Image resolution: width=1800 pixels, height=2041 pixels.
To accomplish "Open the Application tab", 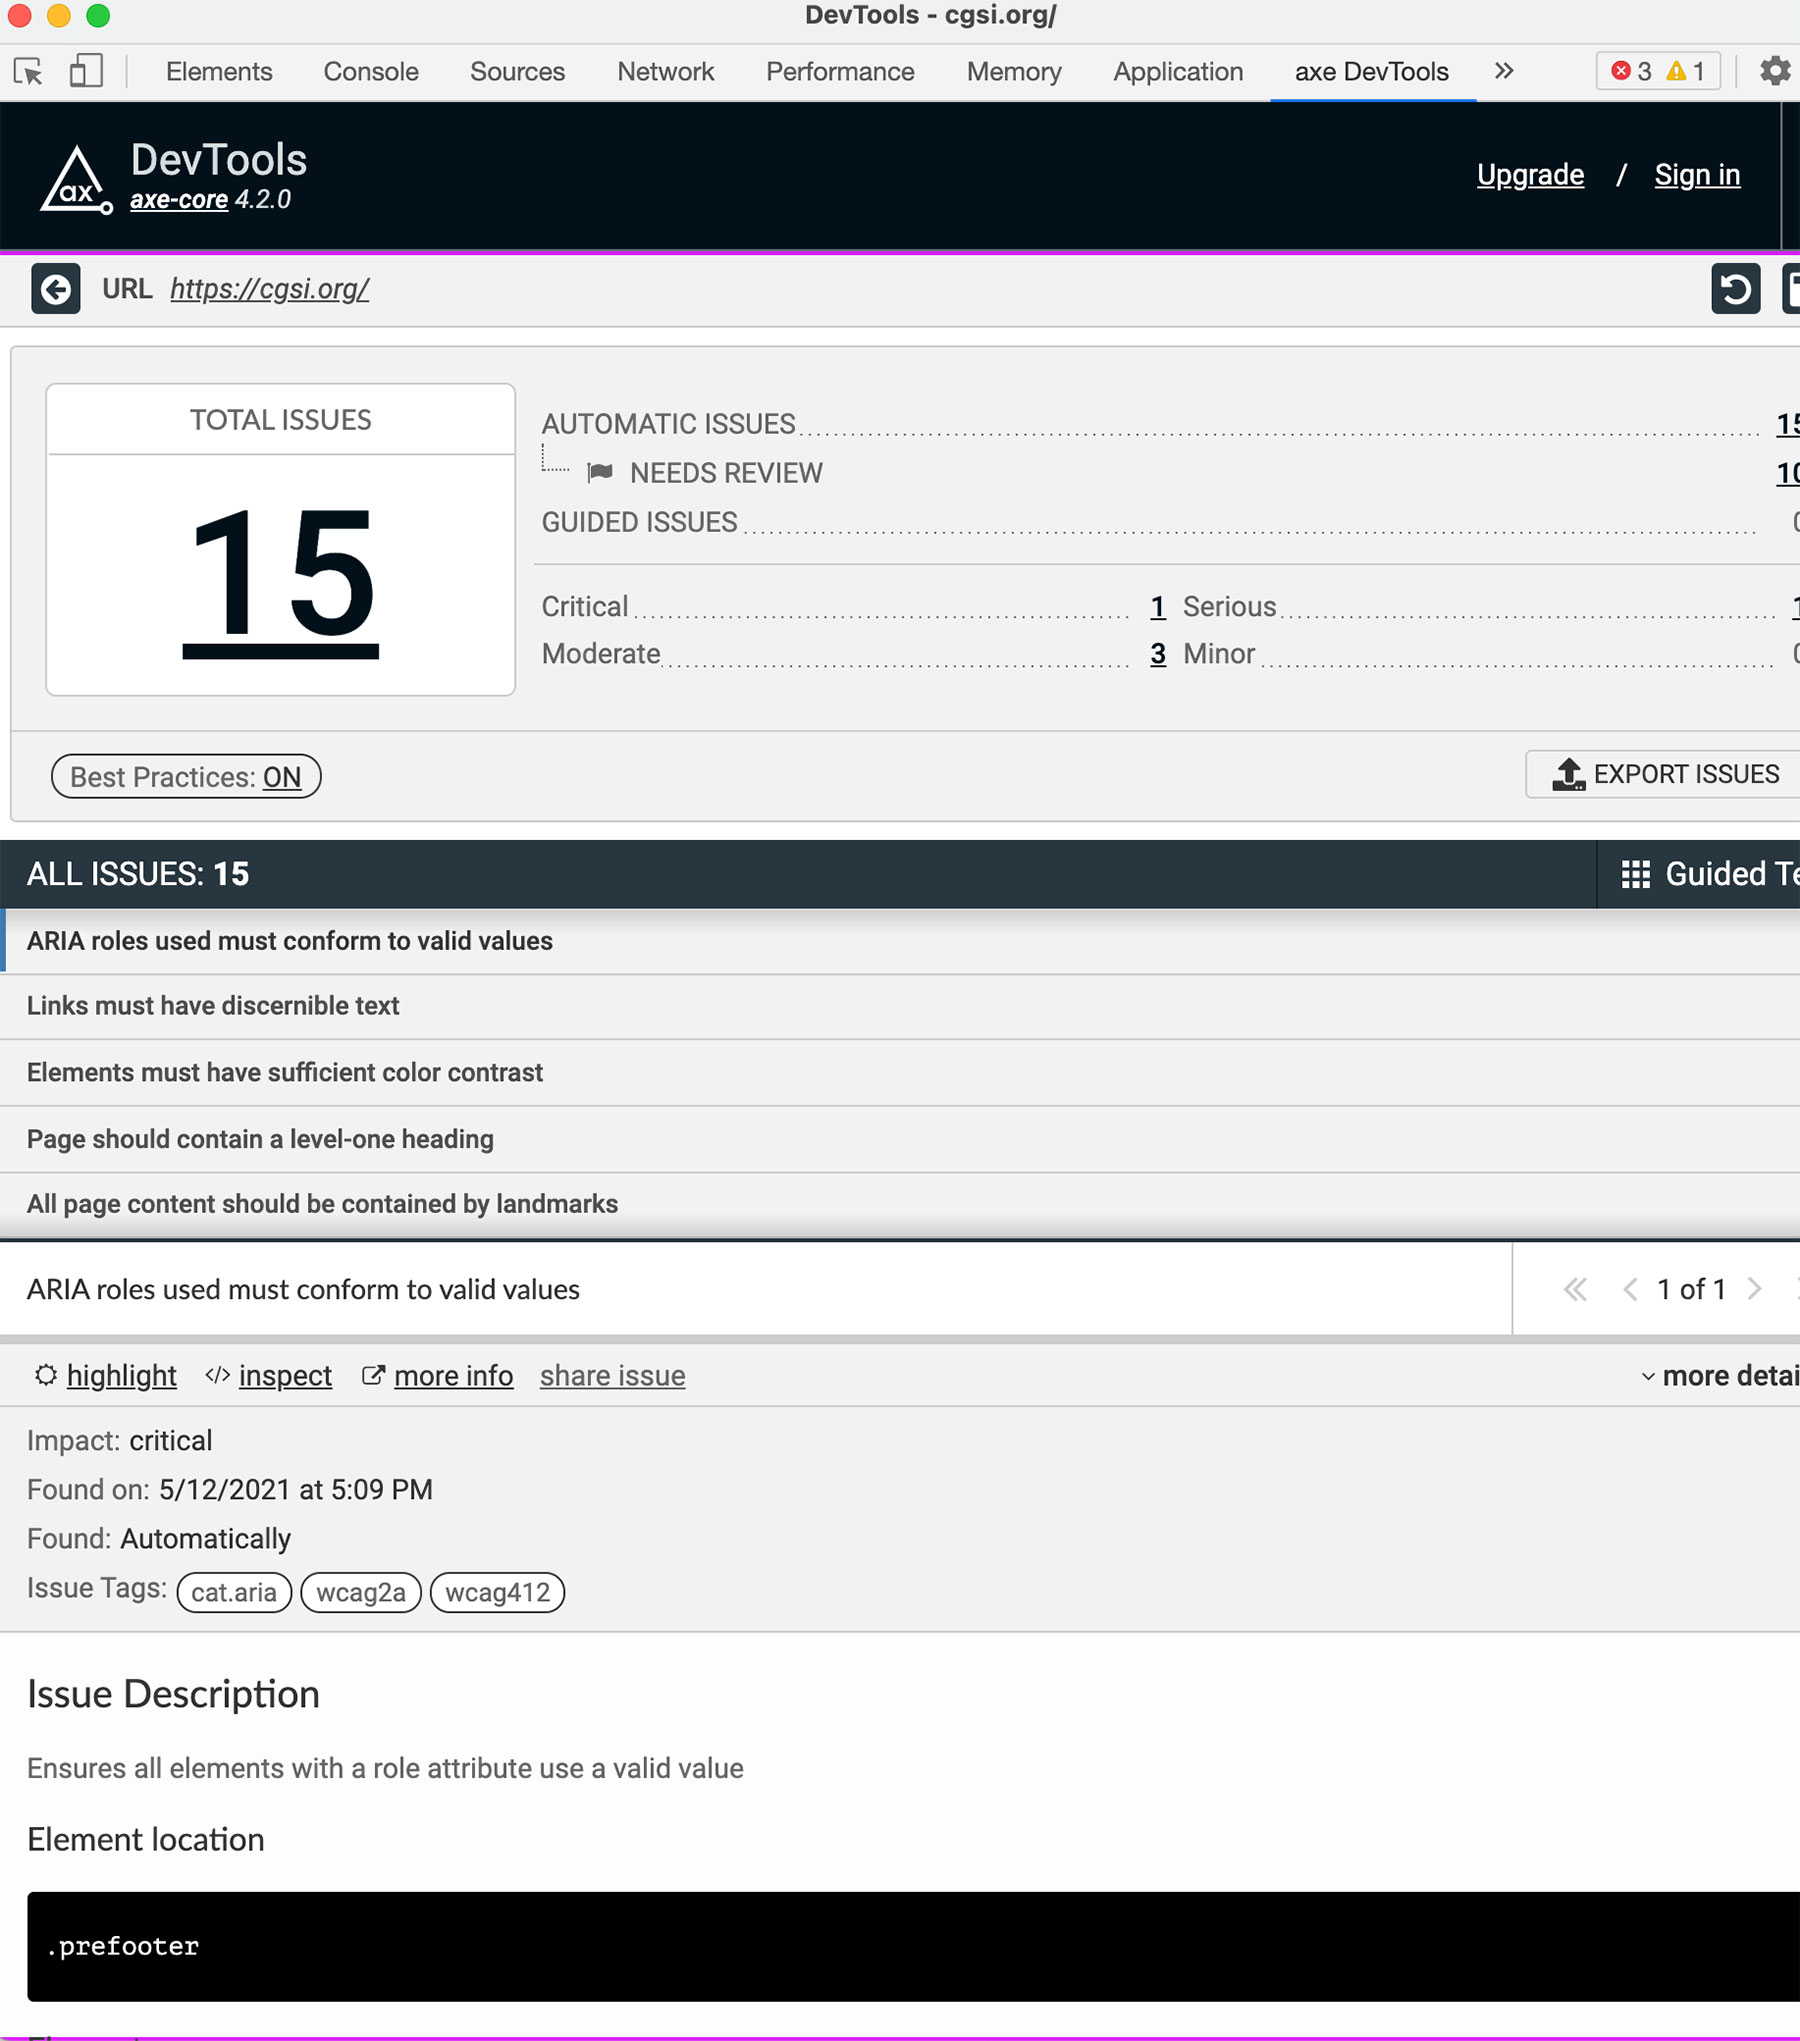I will [x=1178, y=72].
